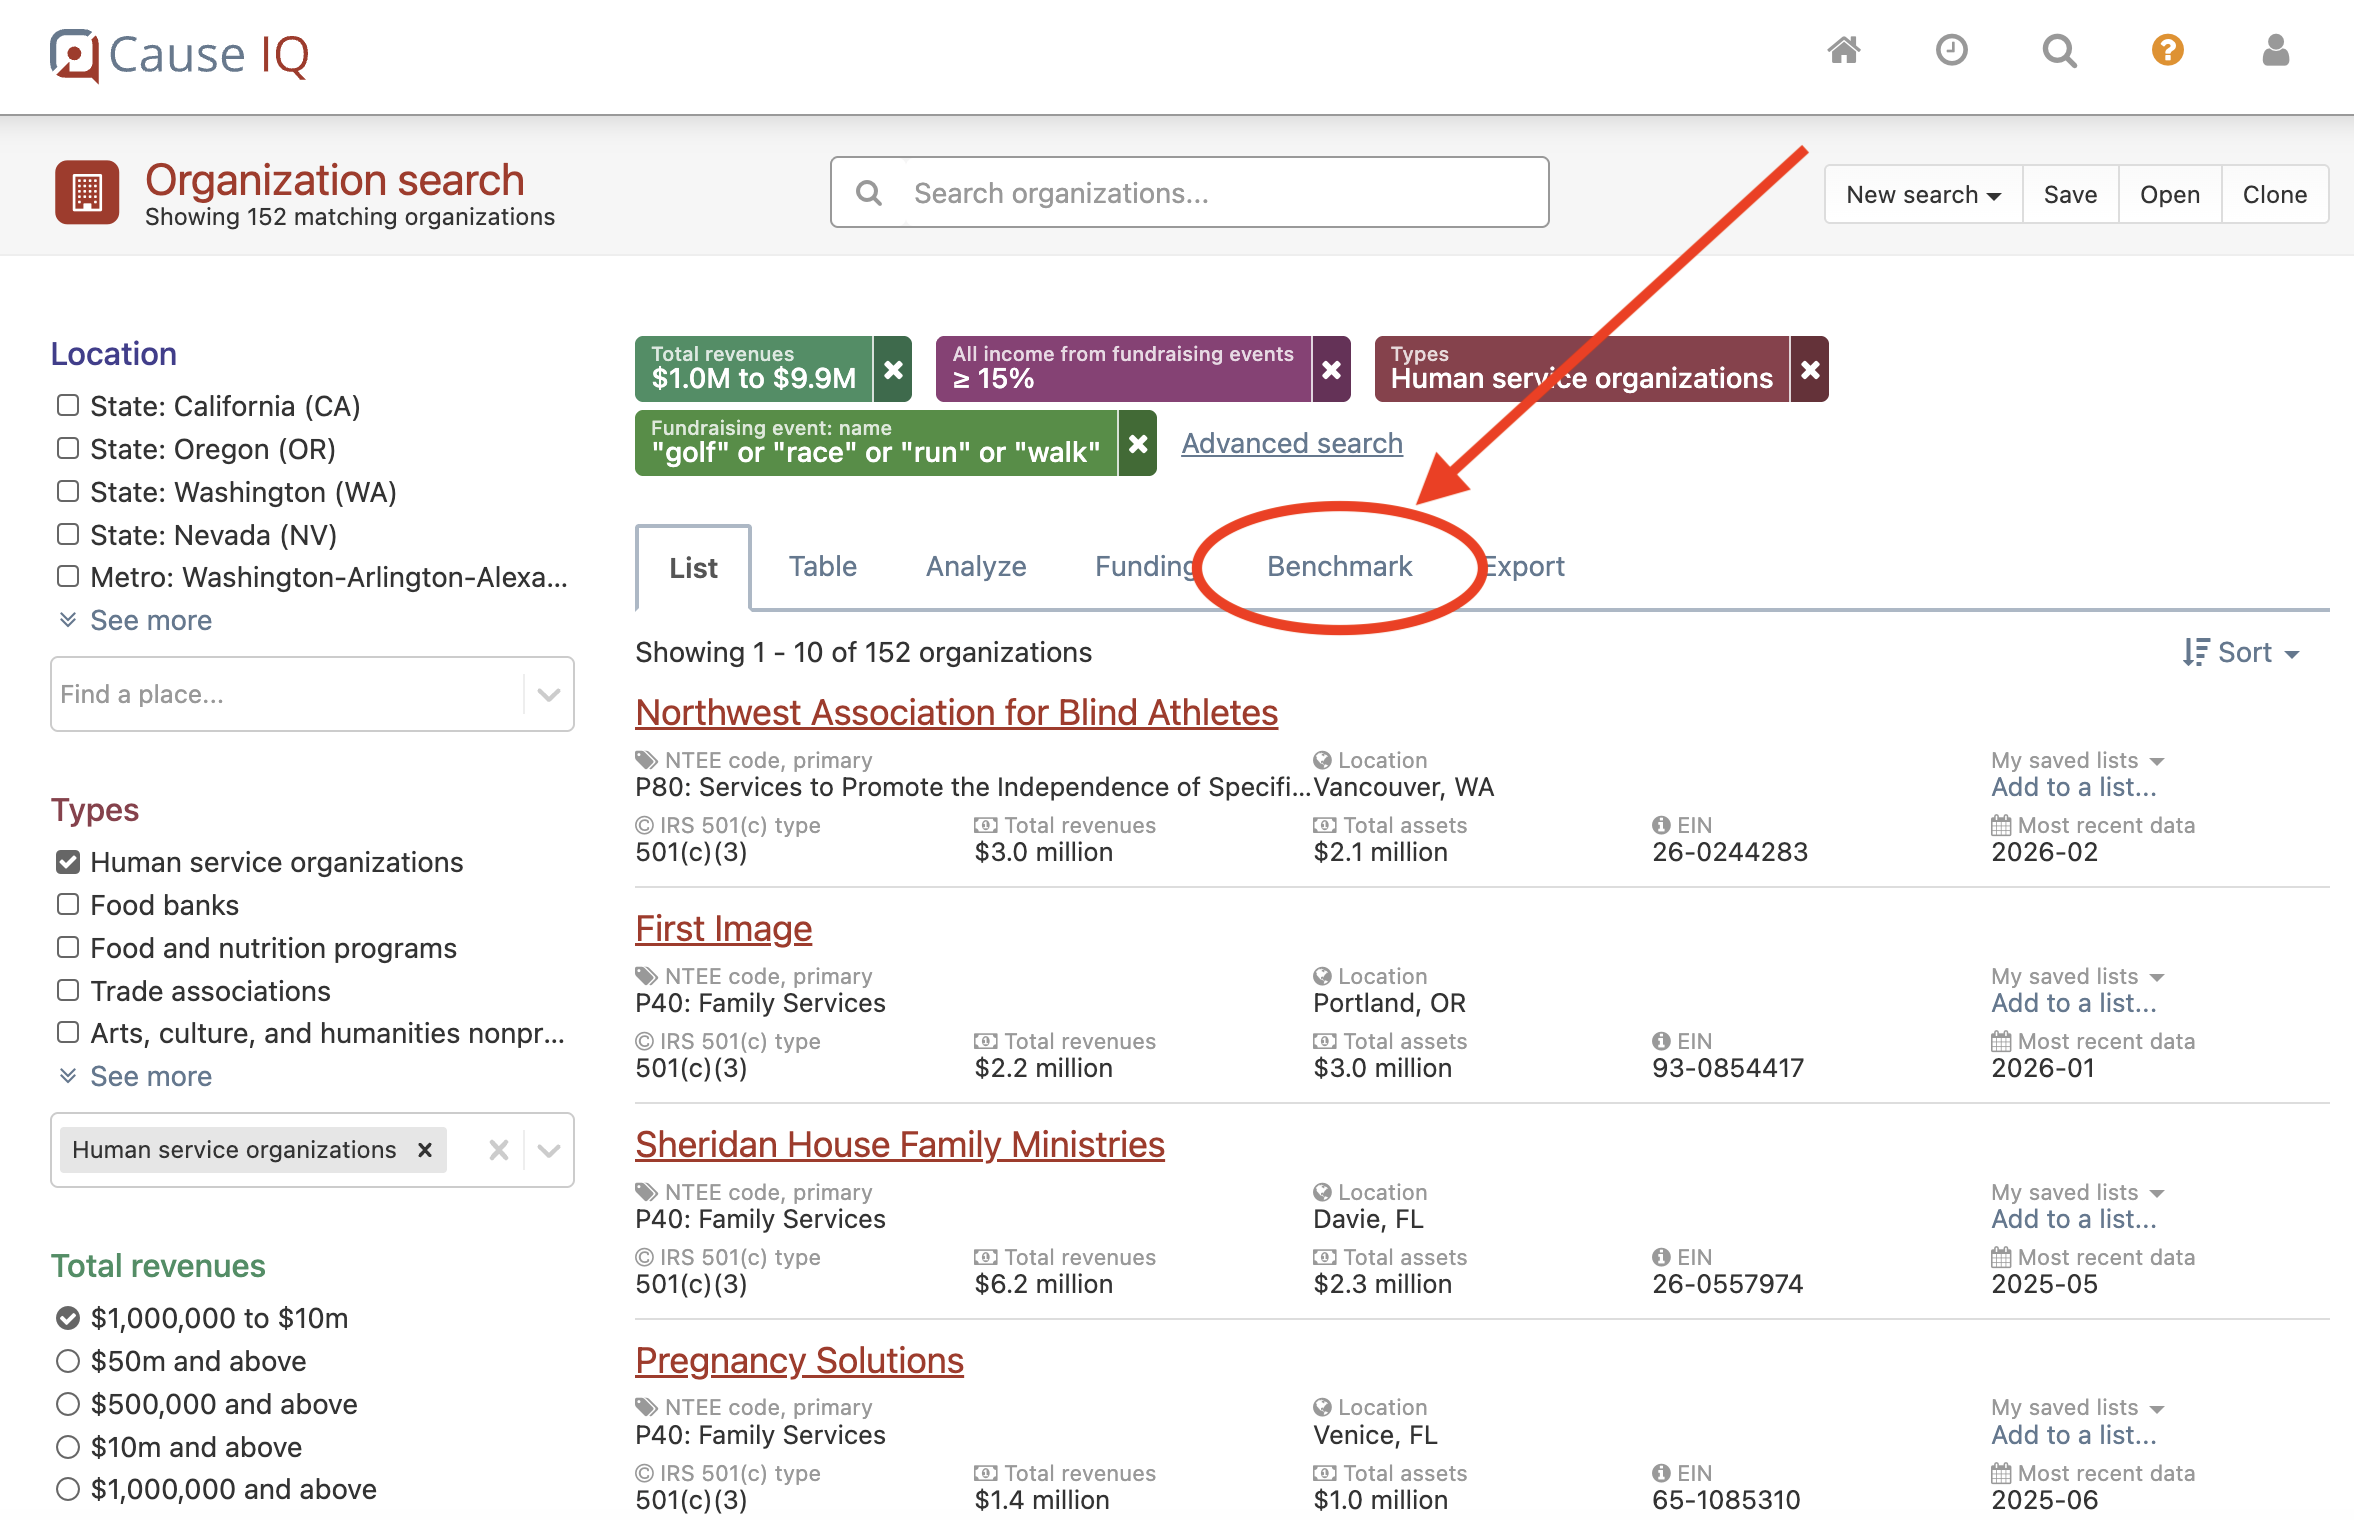Click the Open button
Viewport: 2354px width, 1520px height.
[x=2169, y=194]
